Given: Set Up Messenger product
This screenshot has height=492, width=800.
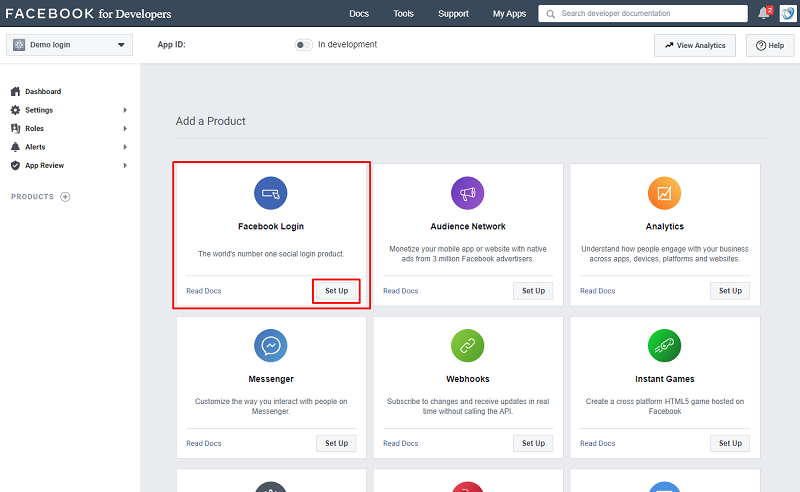Looking at the screenshot, I should click(336, 444).
